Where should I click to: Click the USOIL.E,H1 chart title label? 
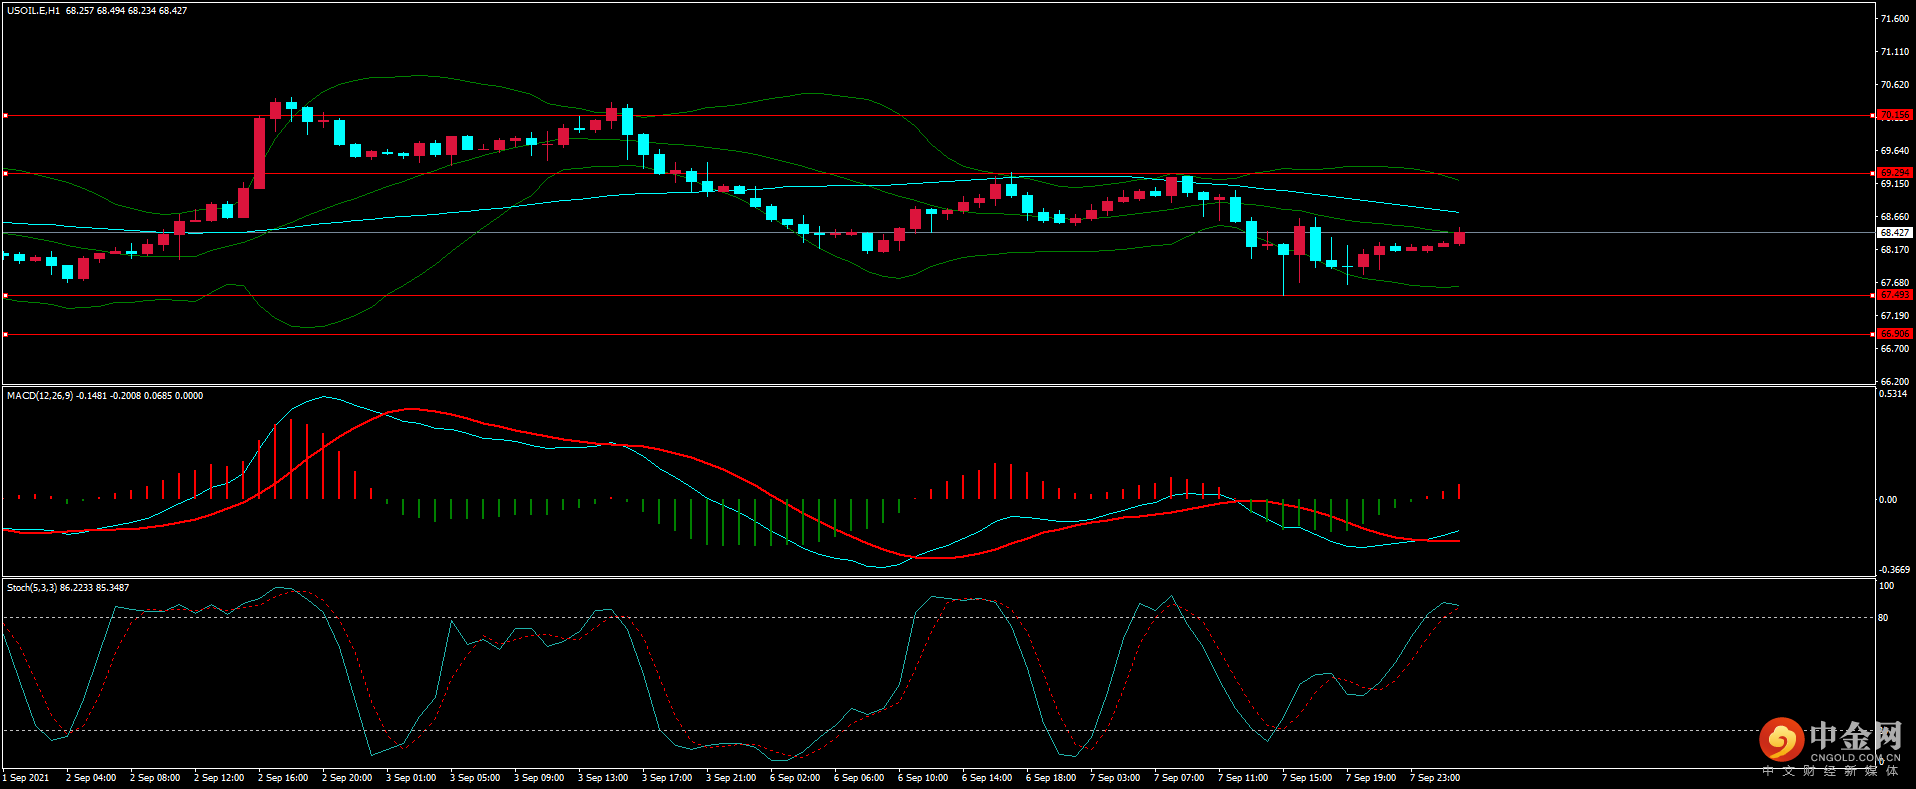pos(34,11)
